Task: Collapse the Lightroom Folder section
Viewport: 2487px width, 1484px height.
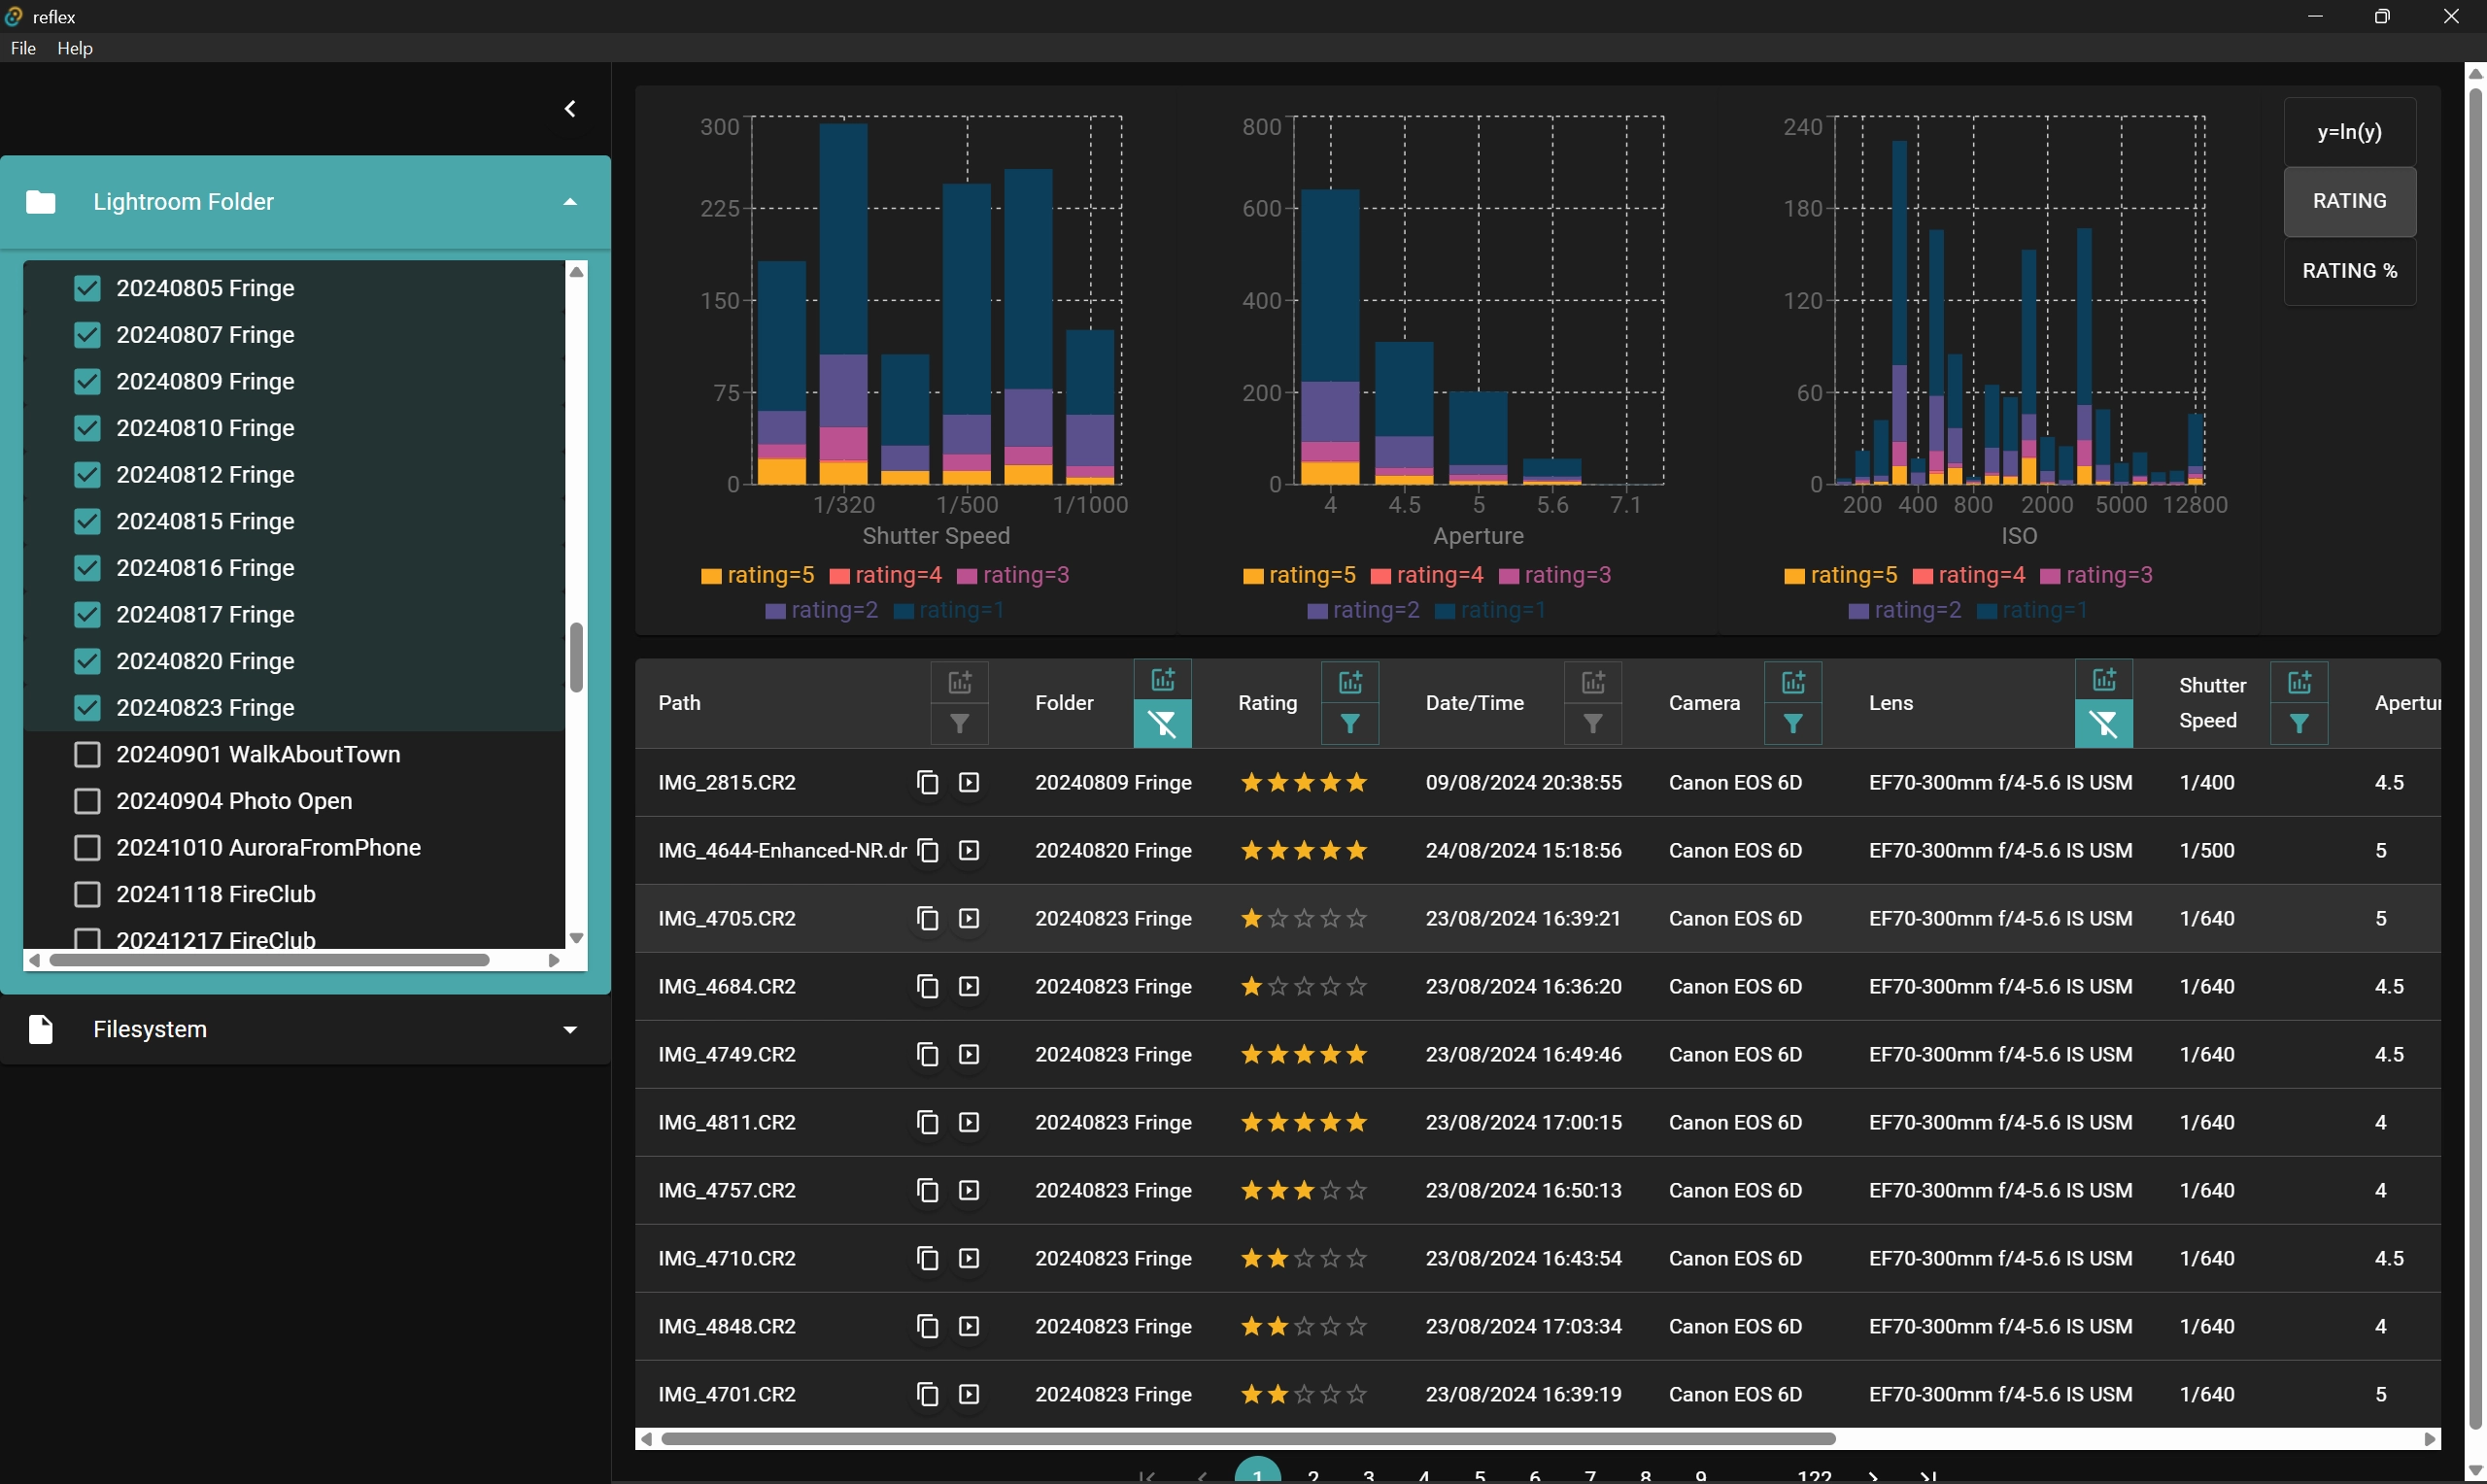Action: coord(570,202)
